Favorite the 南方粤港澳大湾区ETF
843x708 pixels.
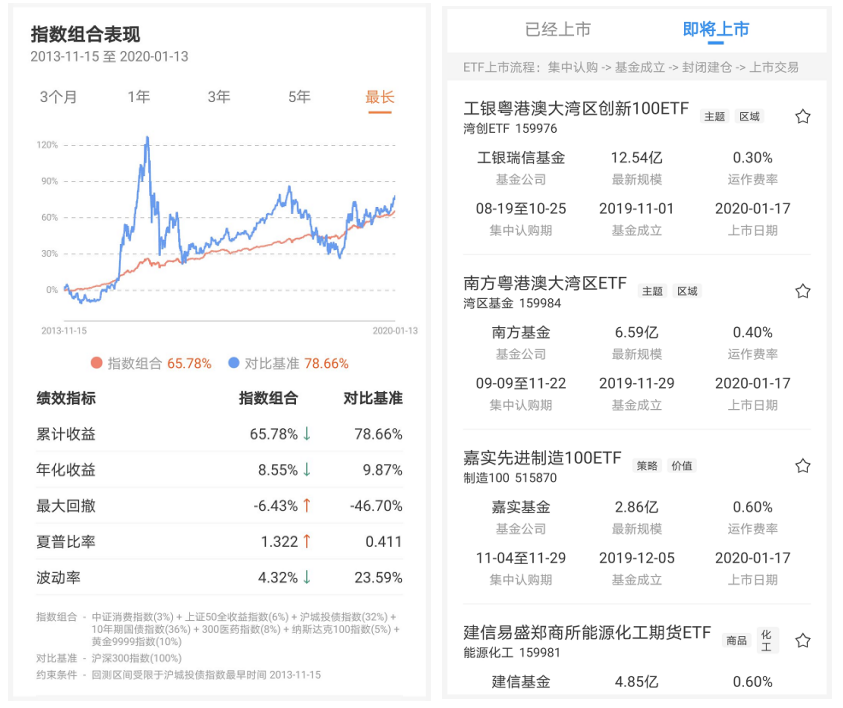pos(803,291)
